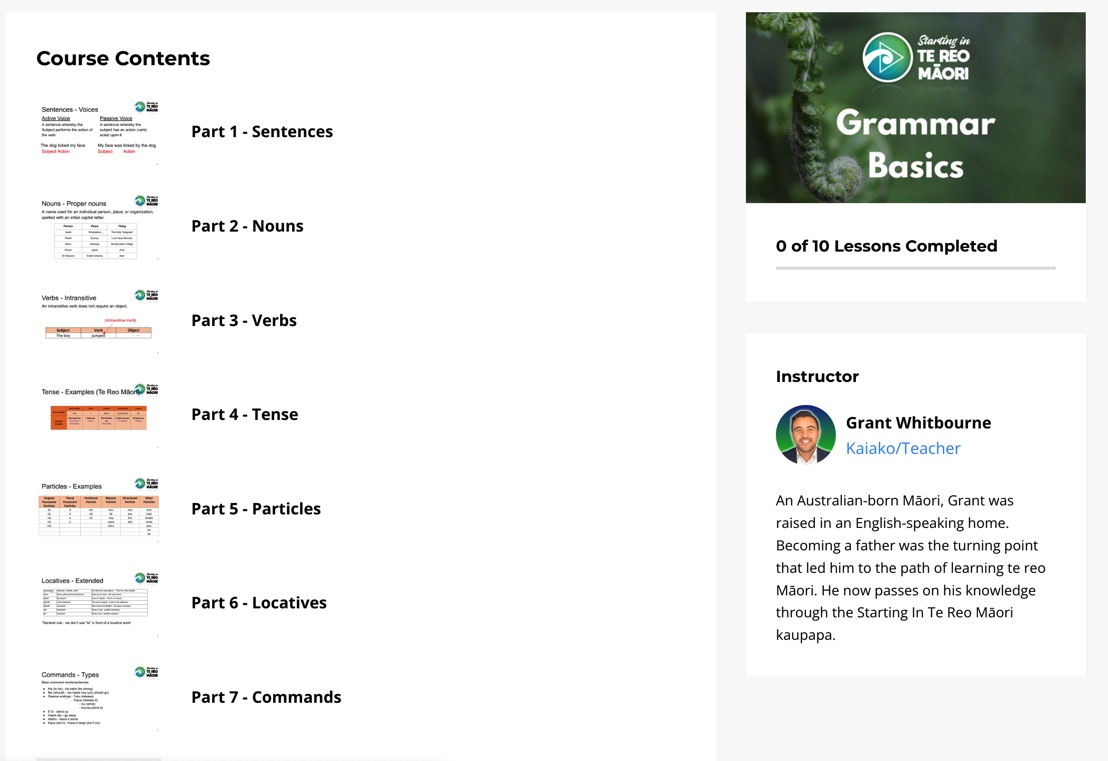Click the Verbs - Intransitive slide thumbnail
Viewport: 1108px width, 761px height.
(x=99, y=321)
